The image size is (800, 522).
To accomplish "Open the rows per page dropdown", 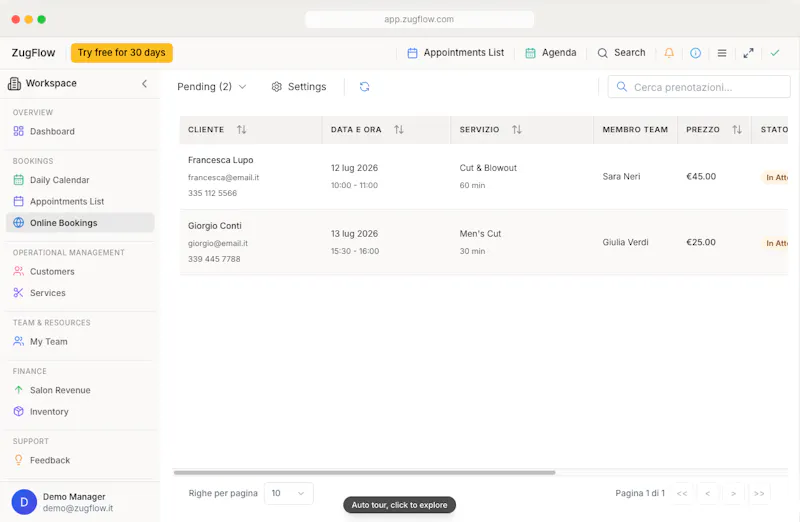I will click(x=289, y=493).
